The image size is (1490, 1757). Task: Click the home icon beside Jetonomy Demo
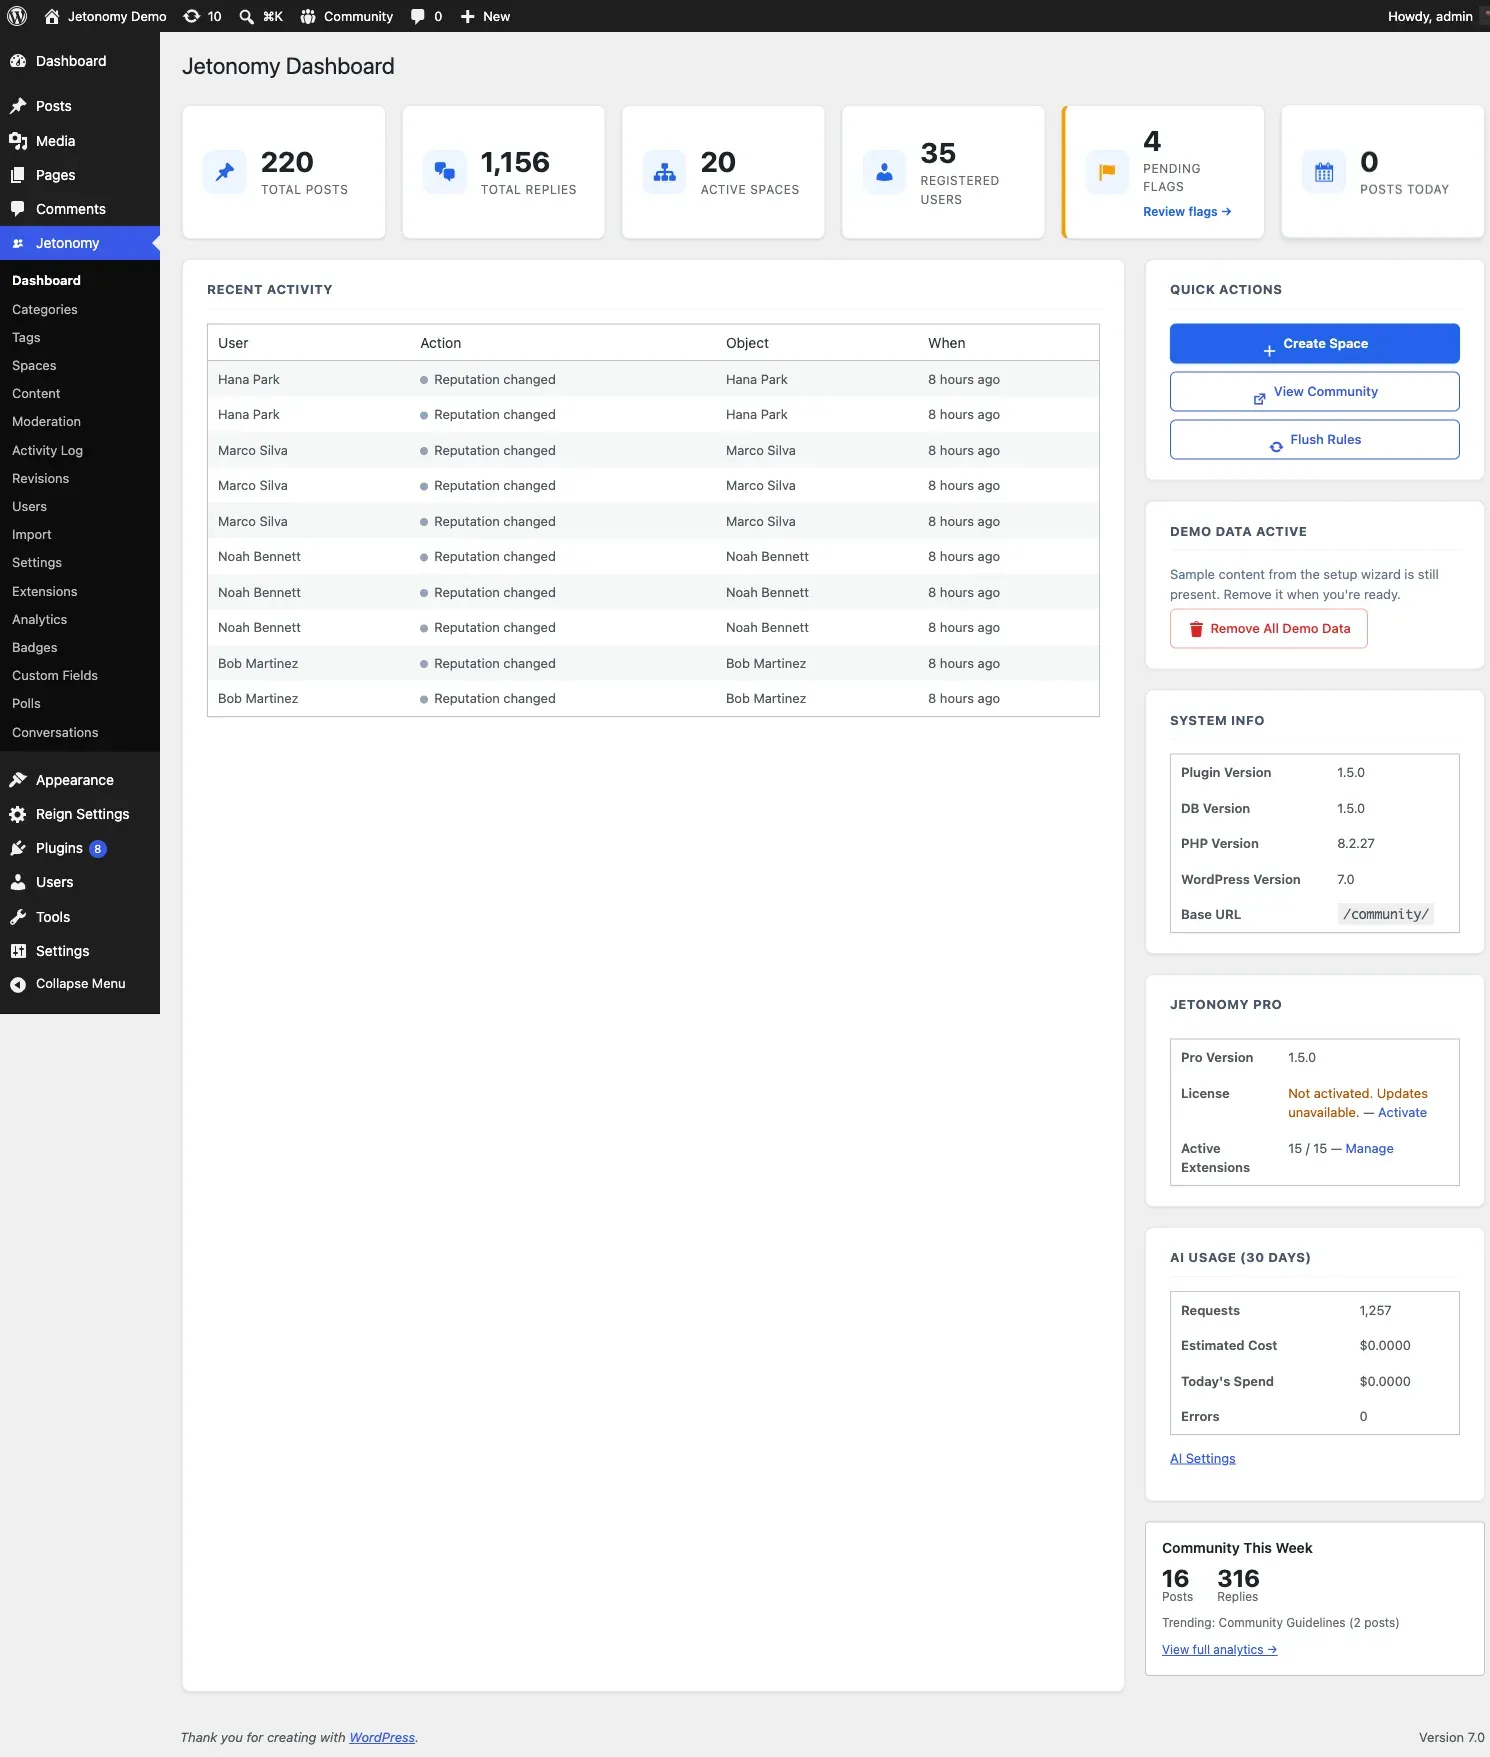pos(52,16)
